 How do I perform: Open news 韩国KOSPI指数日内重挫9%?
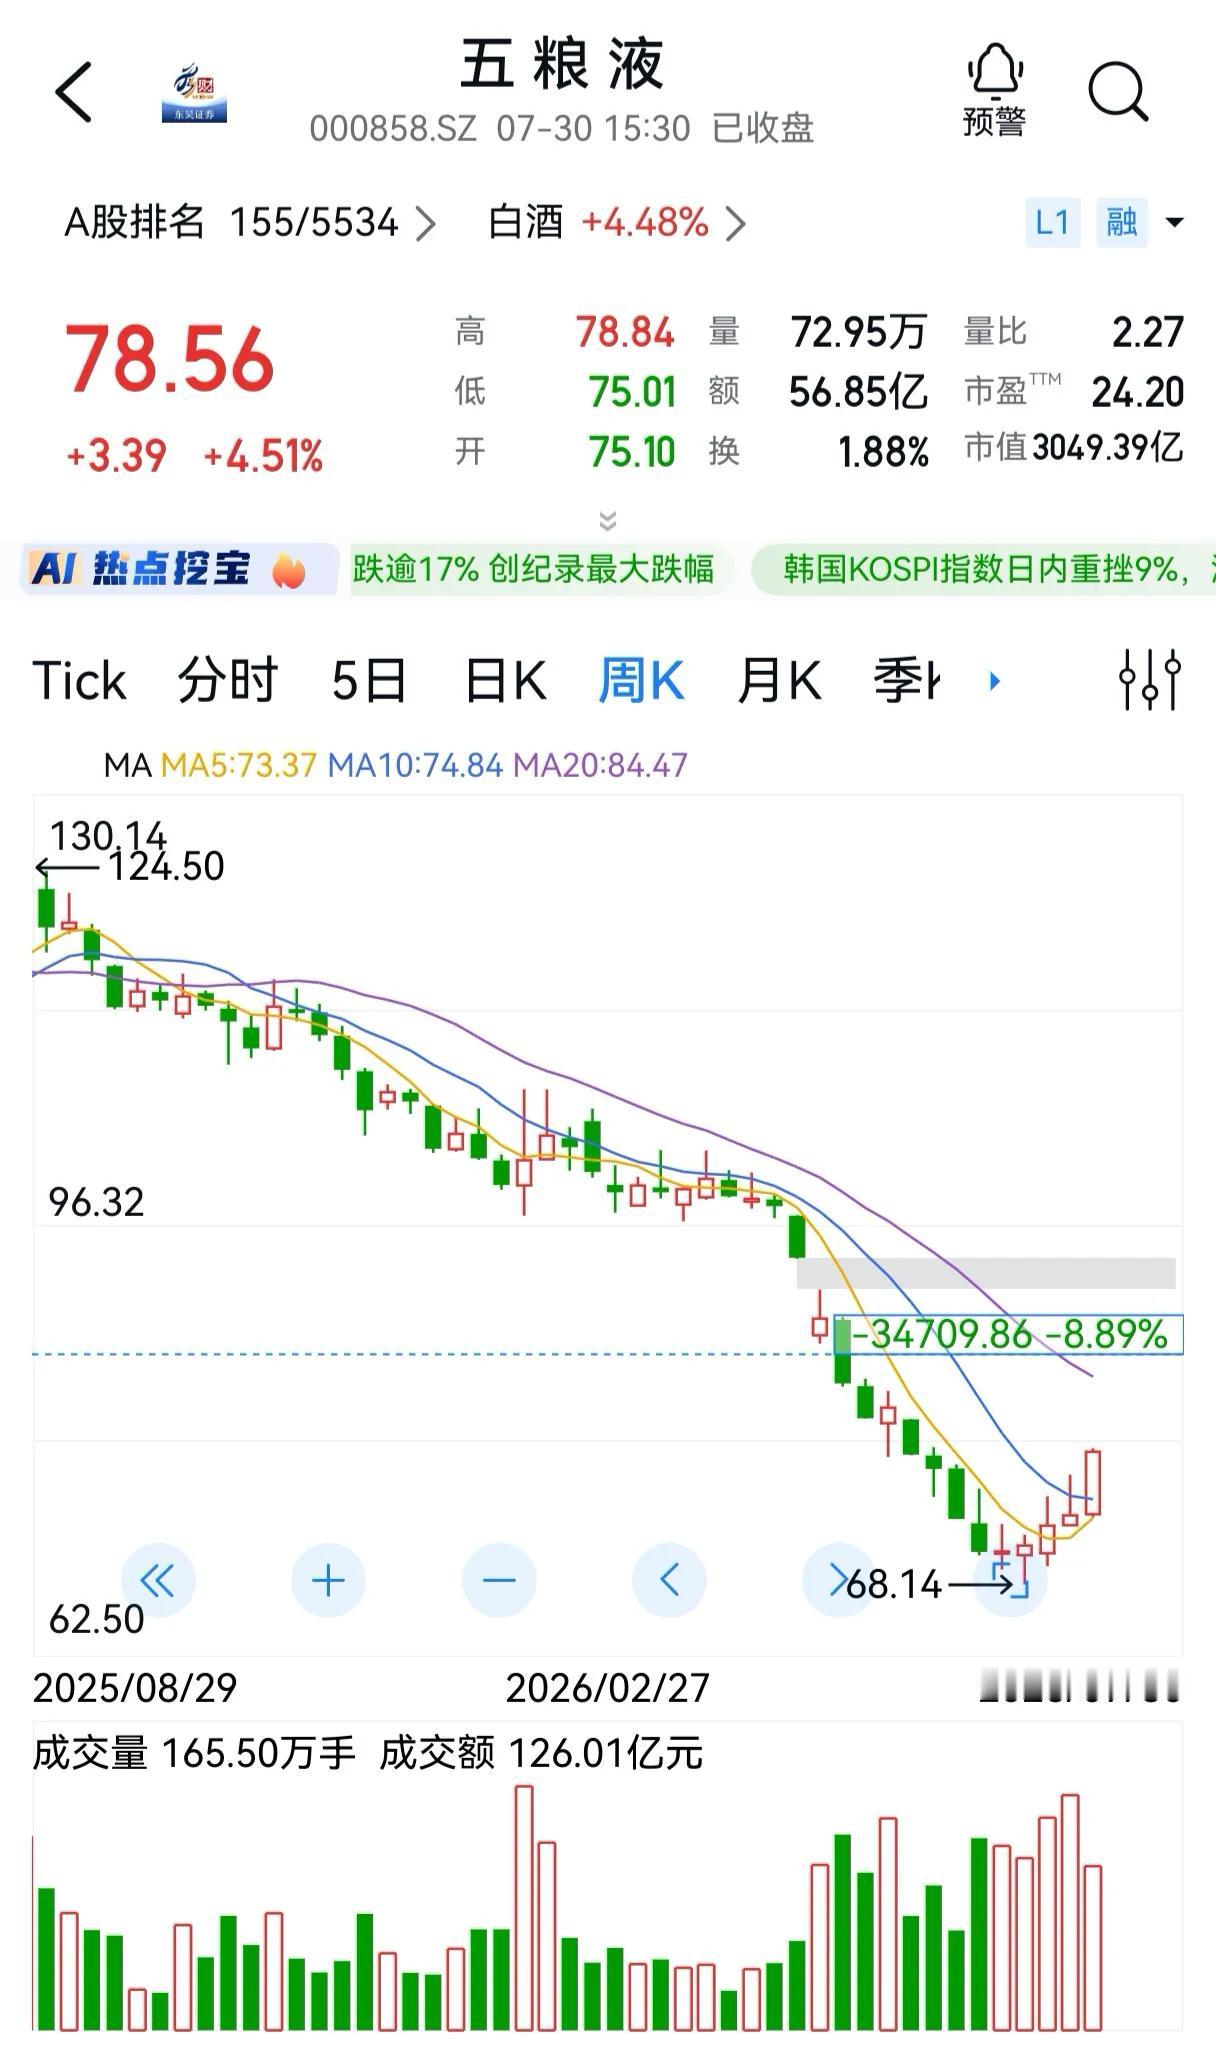point(985,569)
